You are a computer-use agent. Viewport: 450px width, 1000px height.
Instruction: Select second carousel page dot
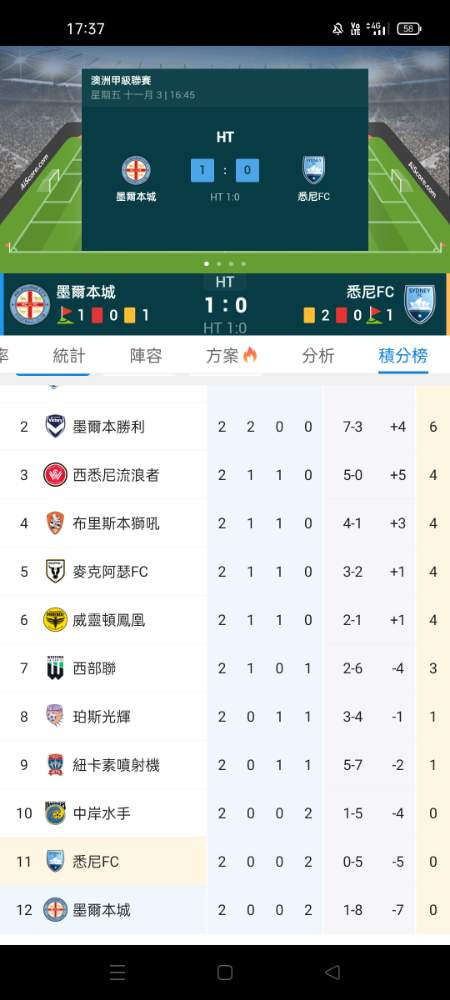point(219,263)
